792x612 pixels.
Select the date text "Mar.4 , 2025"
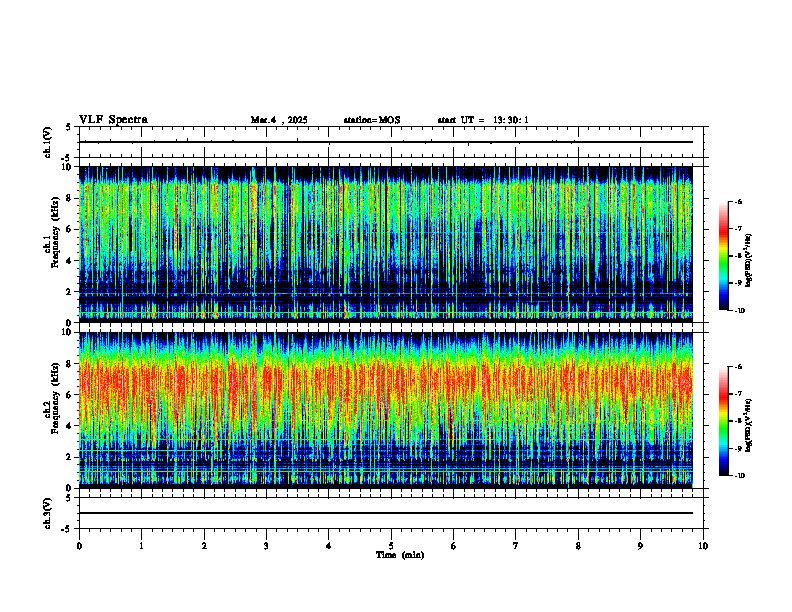tap(279, 120)
